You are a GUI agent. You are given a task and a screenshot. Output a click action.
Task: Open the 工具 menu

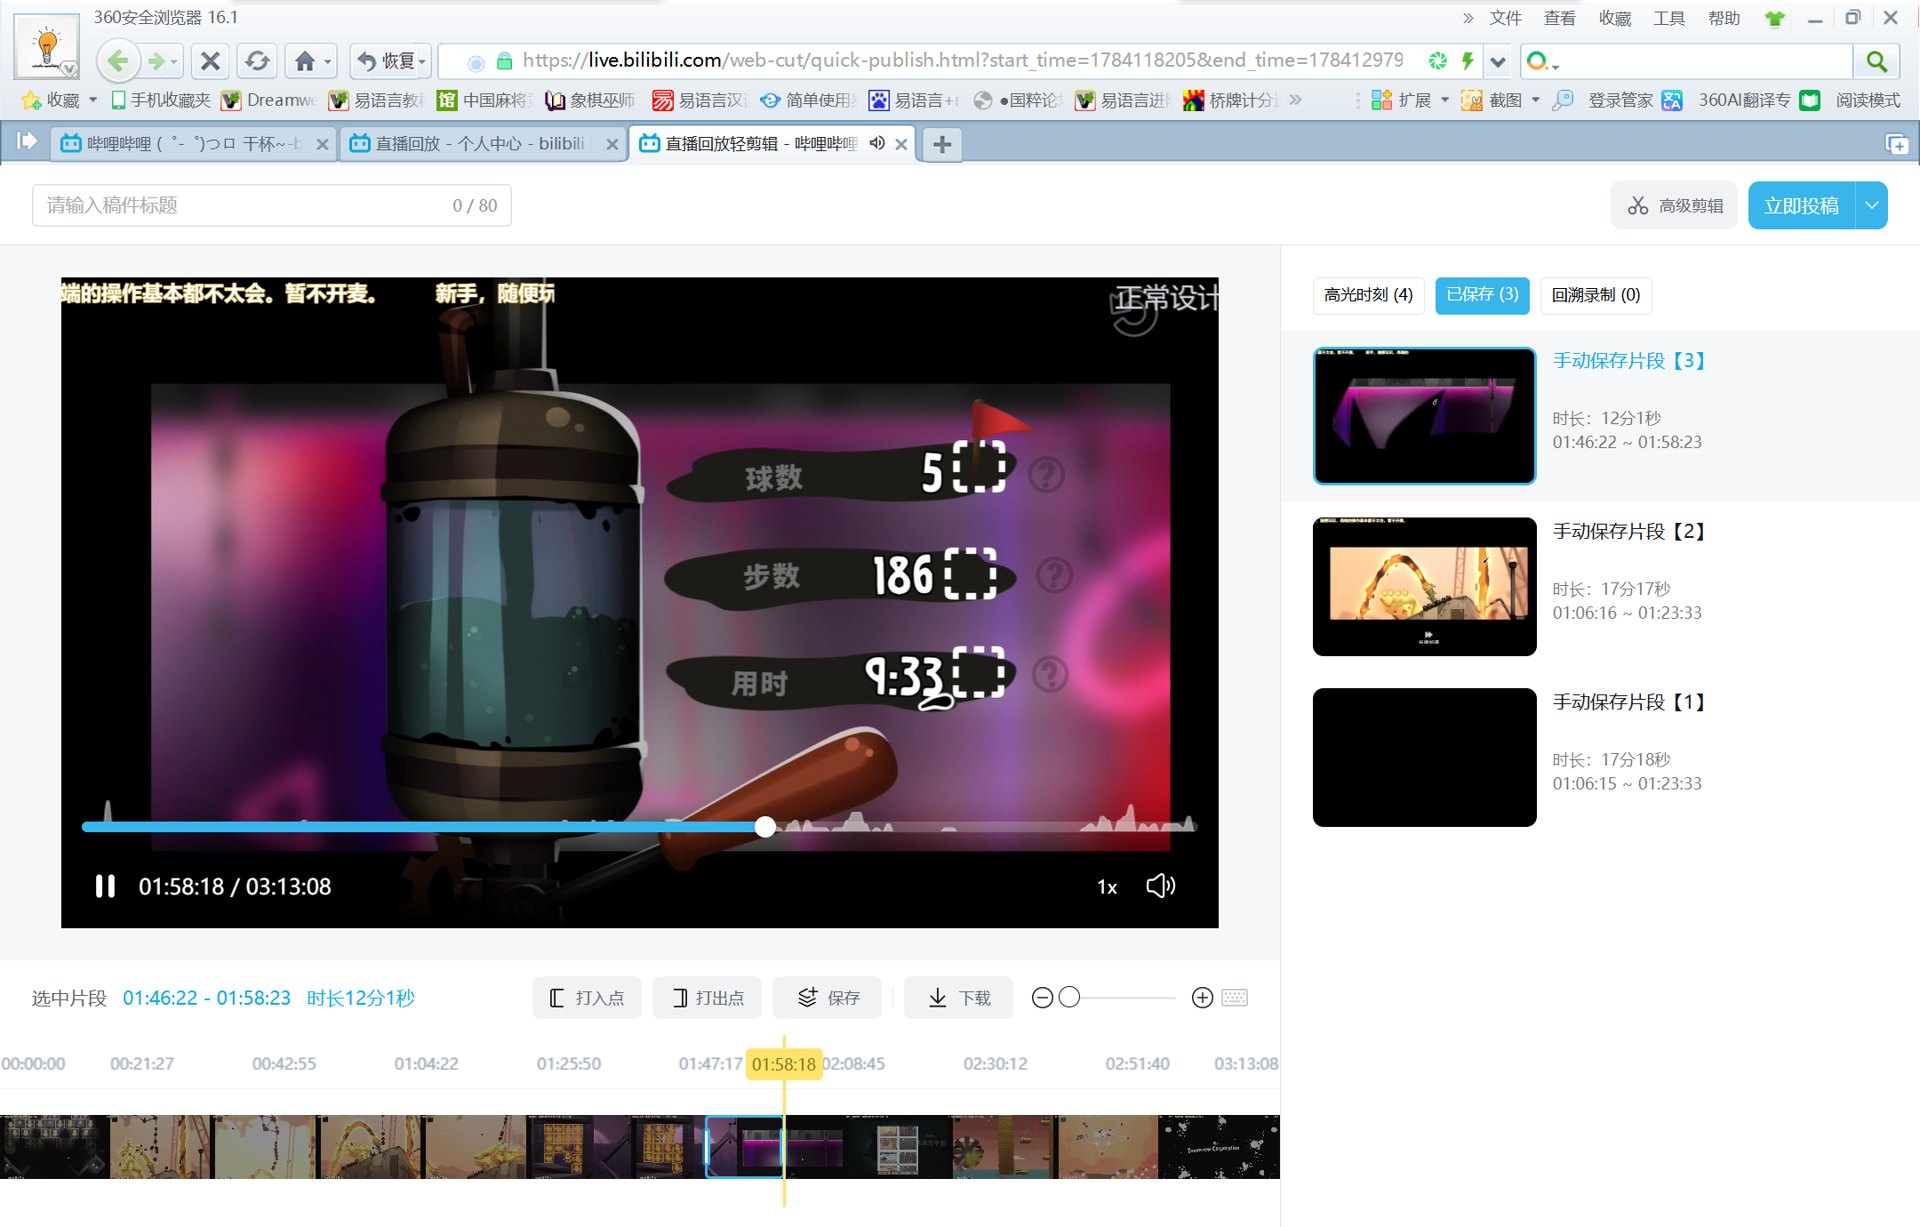(x=1668, y=18)
